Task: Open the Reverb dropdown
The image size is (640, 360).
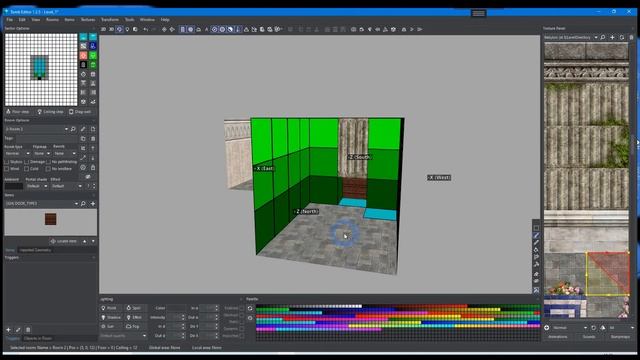Action: [x=65, y=153]
